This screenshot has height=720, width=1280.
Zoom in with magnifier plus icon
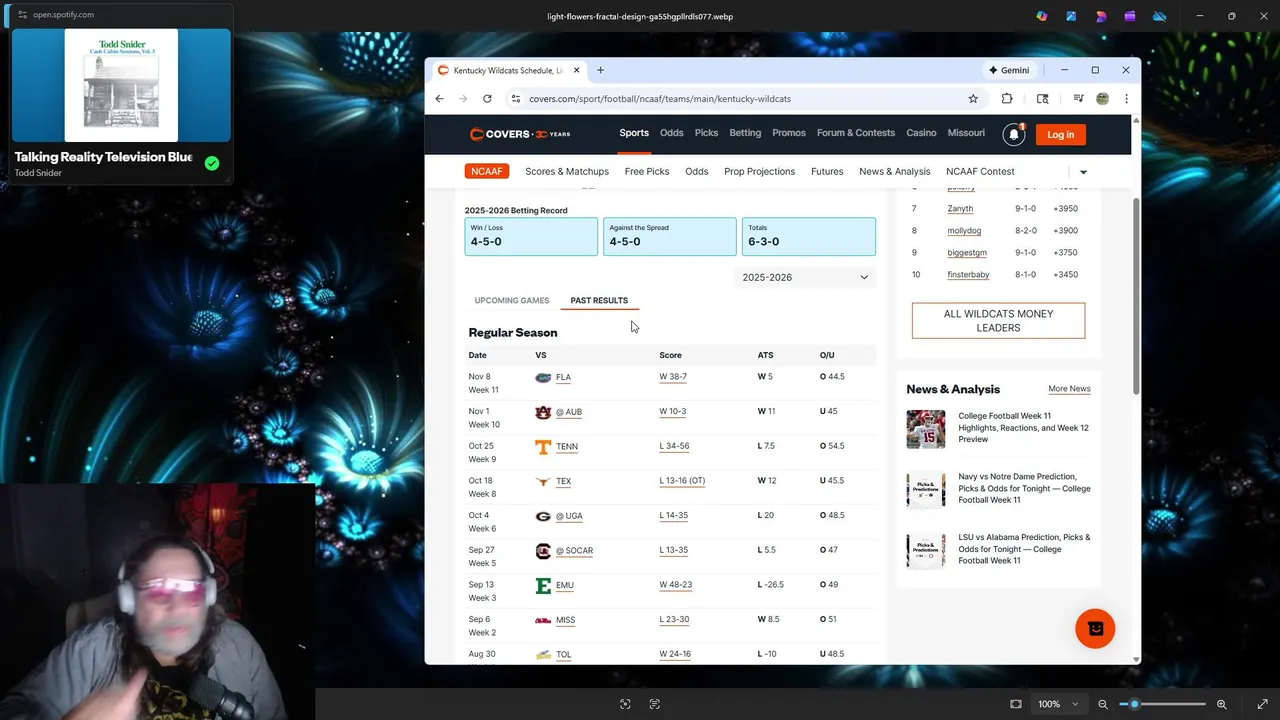click(x=1221, y=704)
